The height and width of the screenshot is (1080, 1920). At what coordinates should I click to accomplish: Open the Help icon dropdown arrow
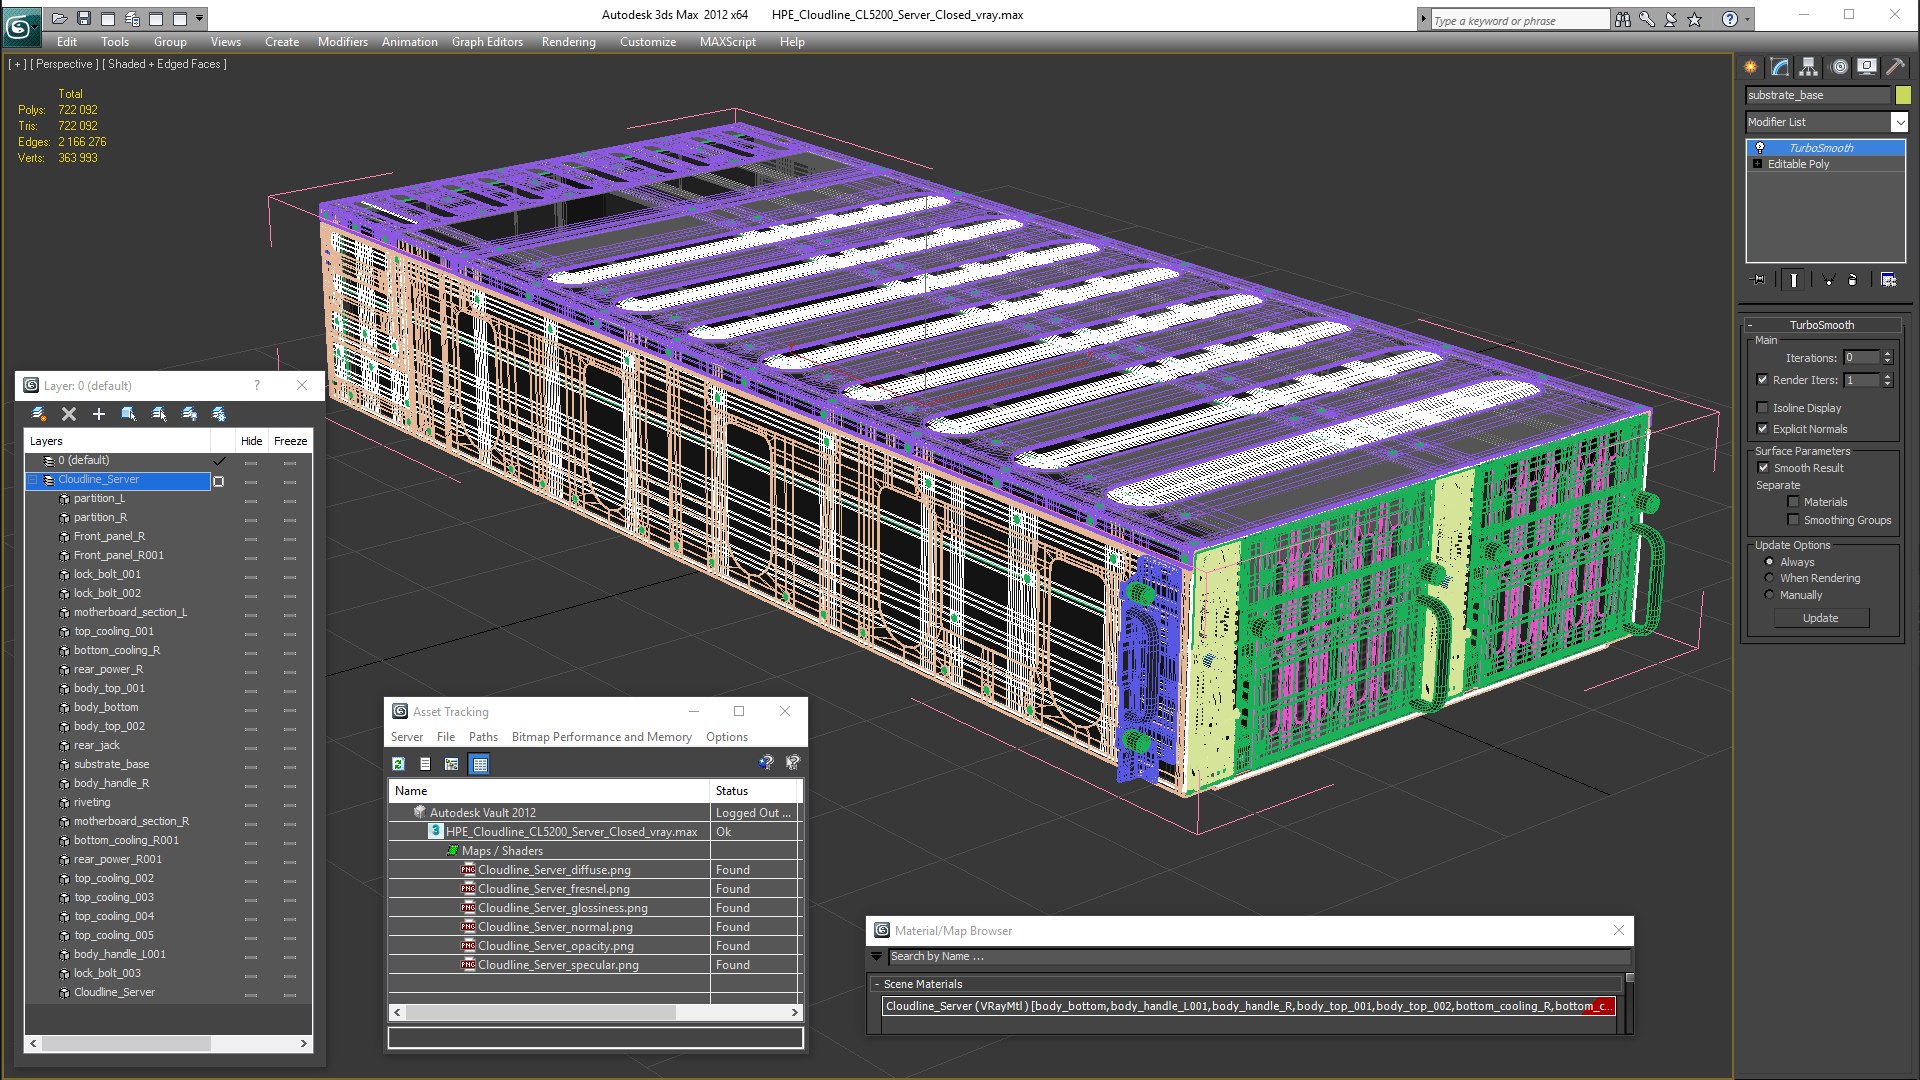(x=1747, y=19)
